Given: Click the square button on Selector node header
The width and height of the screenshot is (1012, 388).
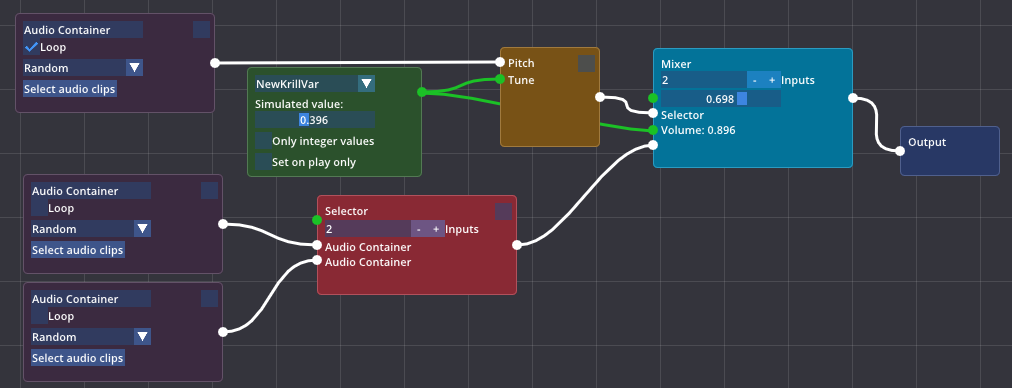Looking at the screenshot, I should coord(503,211).
